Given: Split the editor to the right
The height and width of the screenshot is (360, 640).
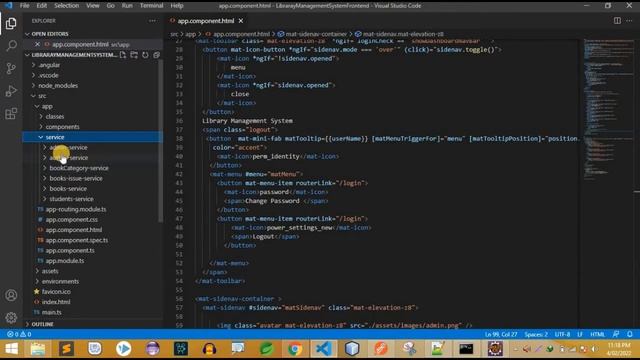Looking at the screenshot, I should [617, 21].
